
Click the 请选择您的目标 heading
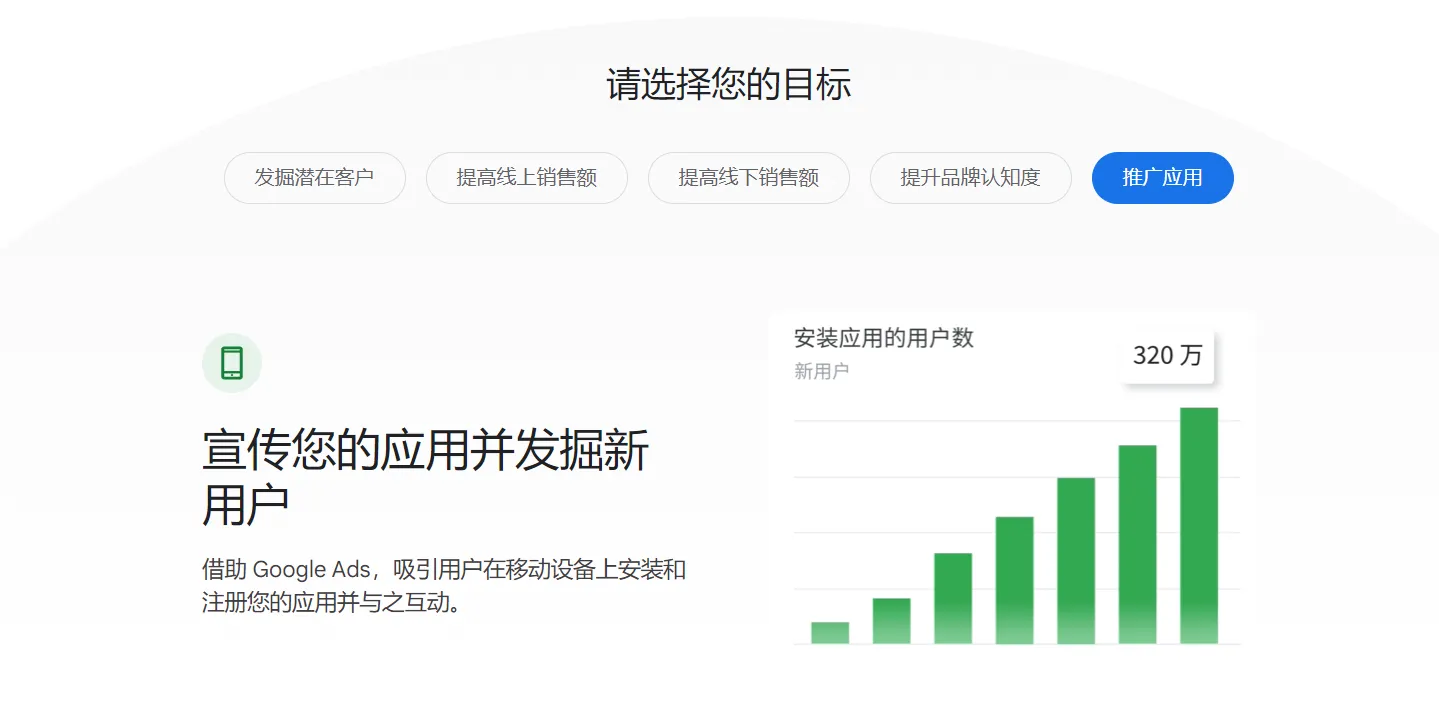[x=728, y=85]
